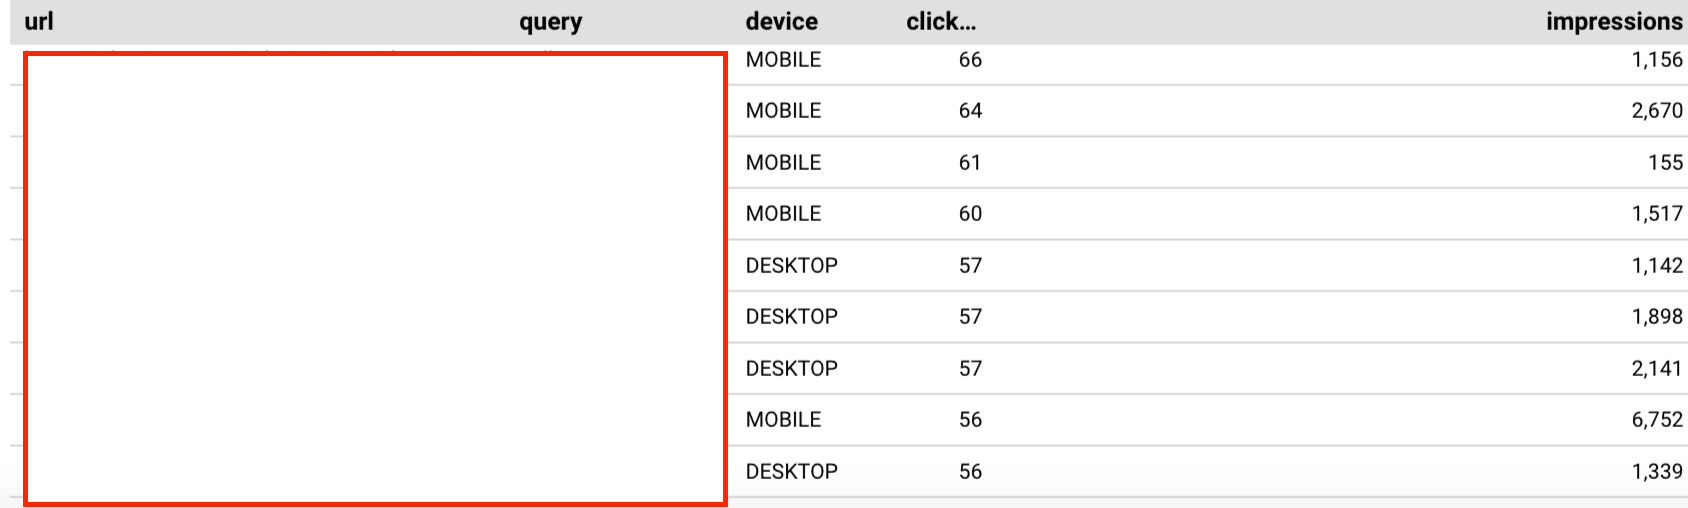Sort by the url column header
The image size is (1688, 508).
point(38,21)
